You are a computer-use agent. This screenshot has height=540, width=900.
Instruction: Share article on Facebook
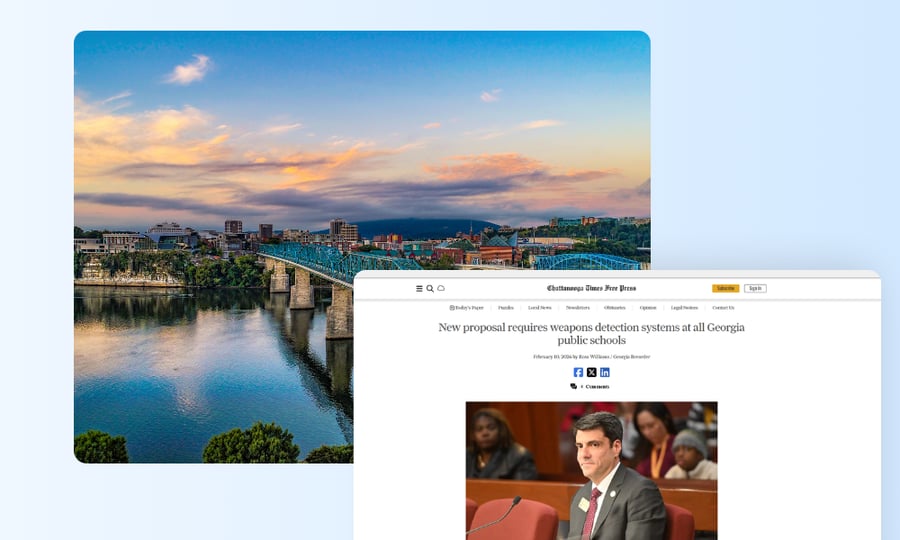pos(578,372)
